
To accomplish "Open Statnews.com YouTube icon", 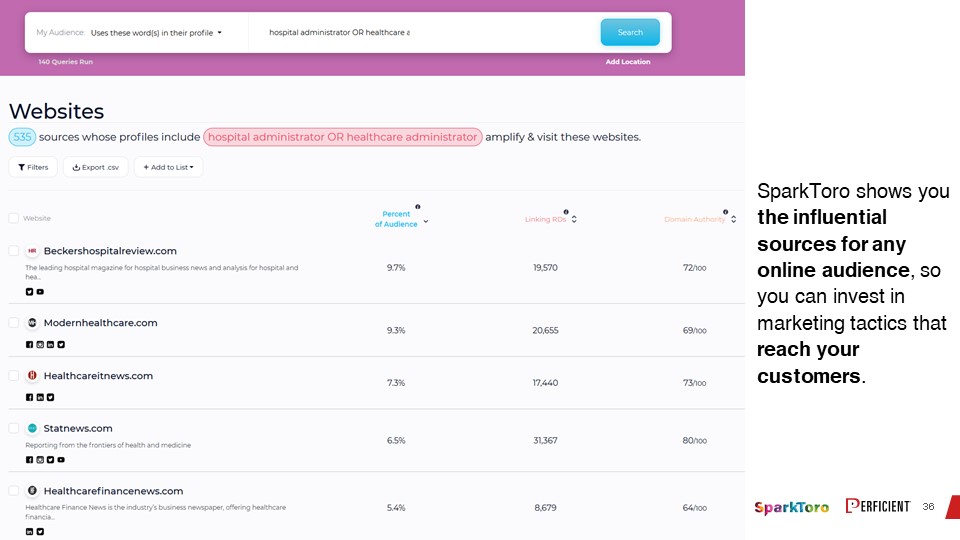I will tap(61, 460).
